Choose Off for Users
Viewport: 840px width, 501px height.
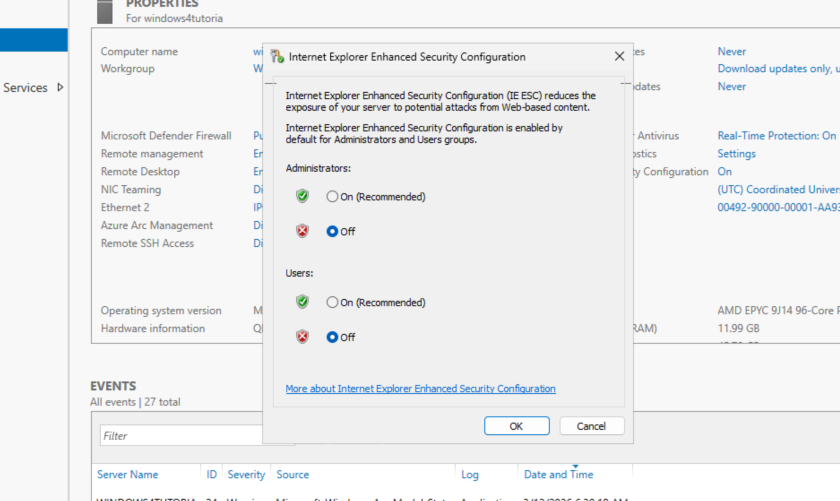pyautogui.click(x=333, y=338)
